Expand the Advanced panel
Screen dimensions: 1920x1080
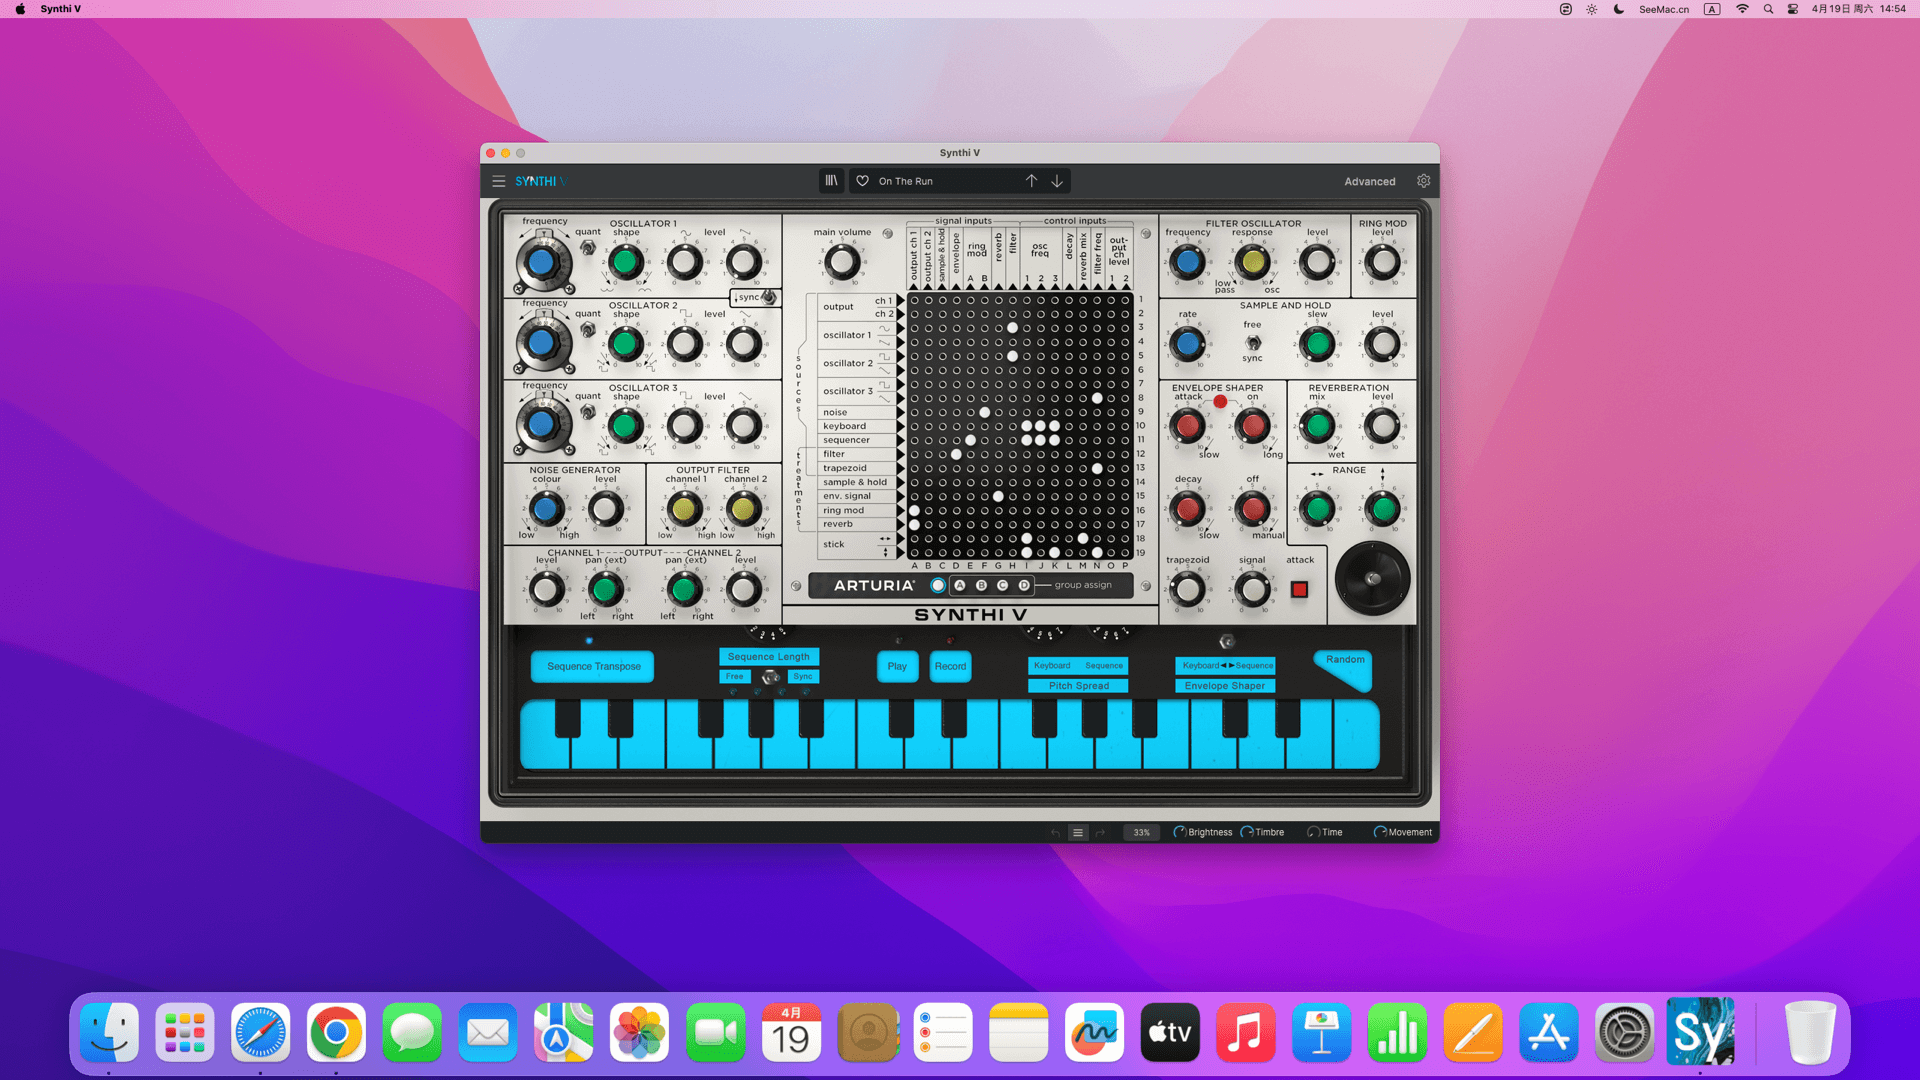(1369, 181)
